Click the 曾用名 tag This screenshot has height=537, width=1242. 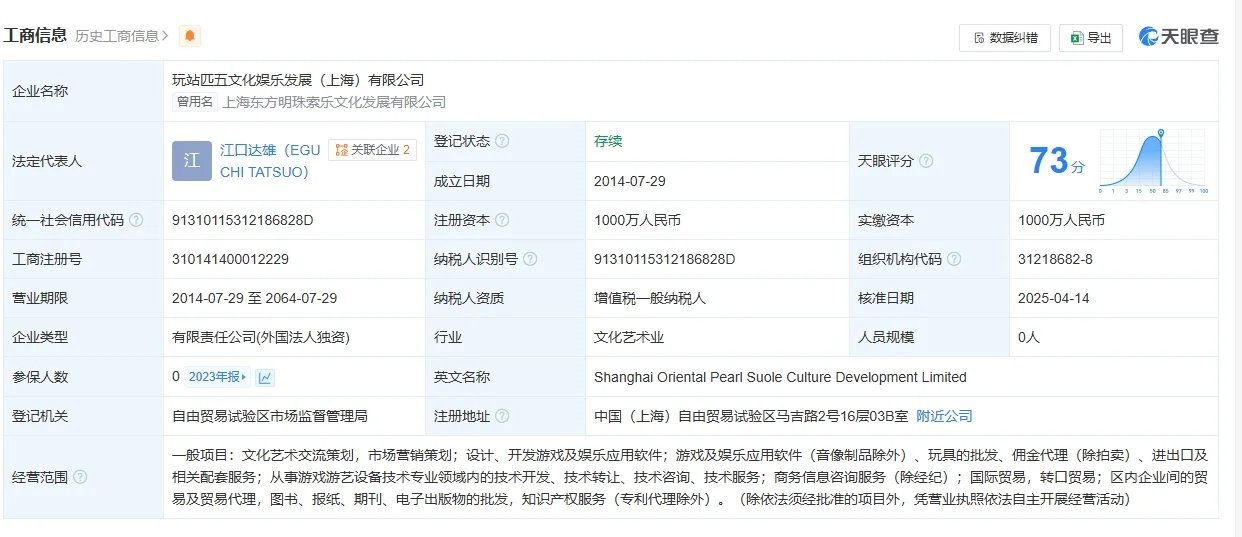[x=195, y=102]
